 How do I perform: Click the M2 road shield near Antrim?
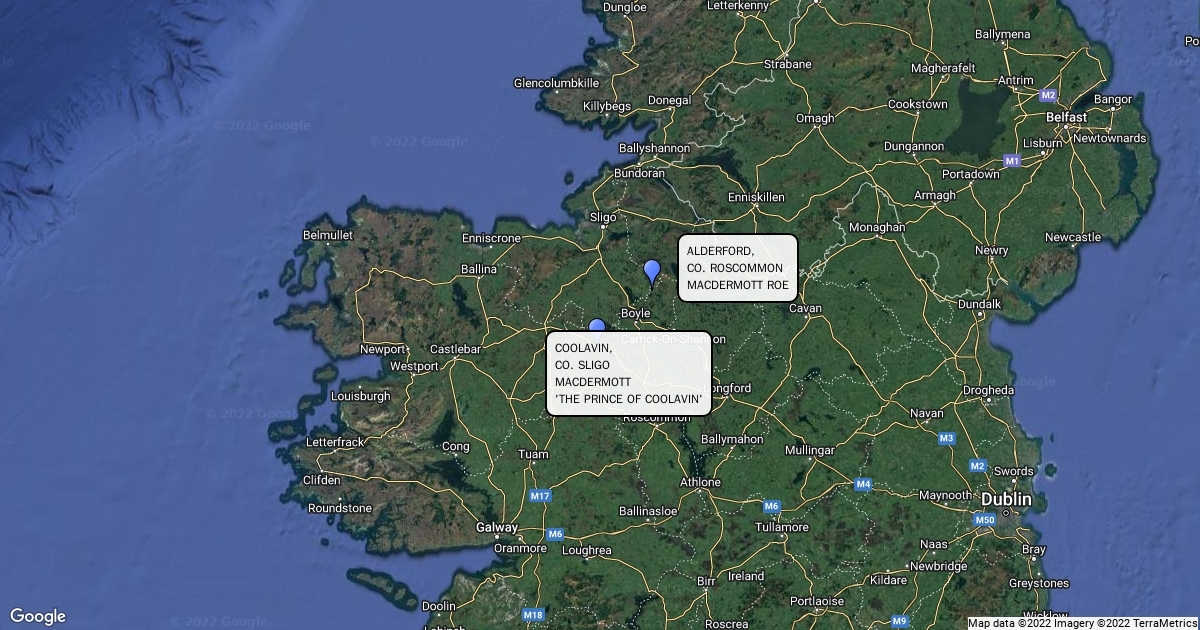tap(1048, 95)
